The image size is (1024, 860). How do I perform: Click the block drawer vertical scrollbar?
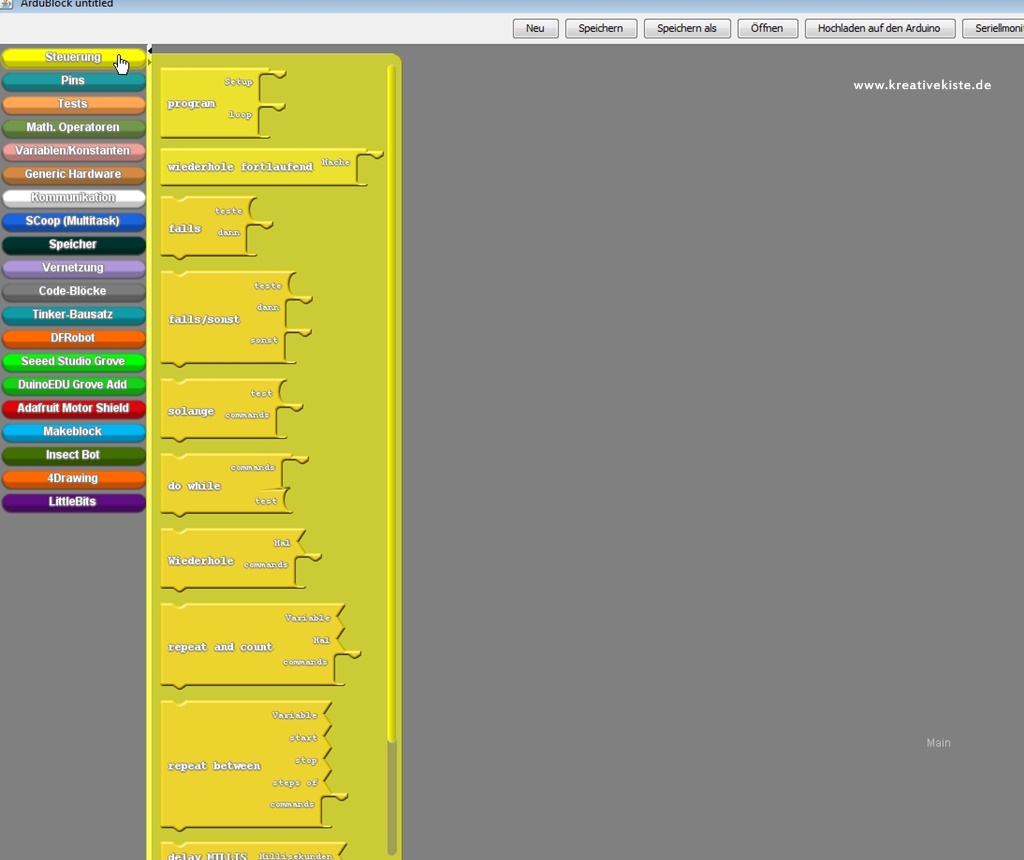(x=391, y=400)
